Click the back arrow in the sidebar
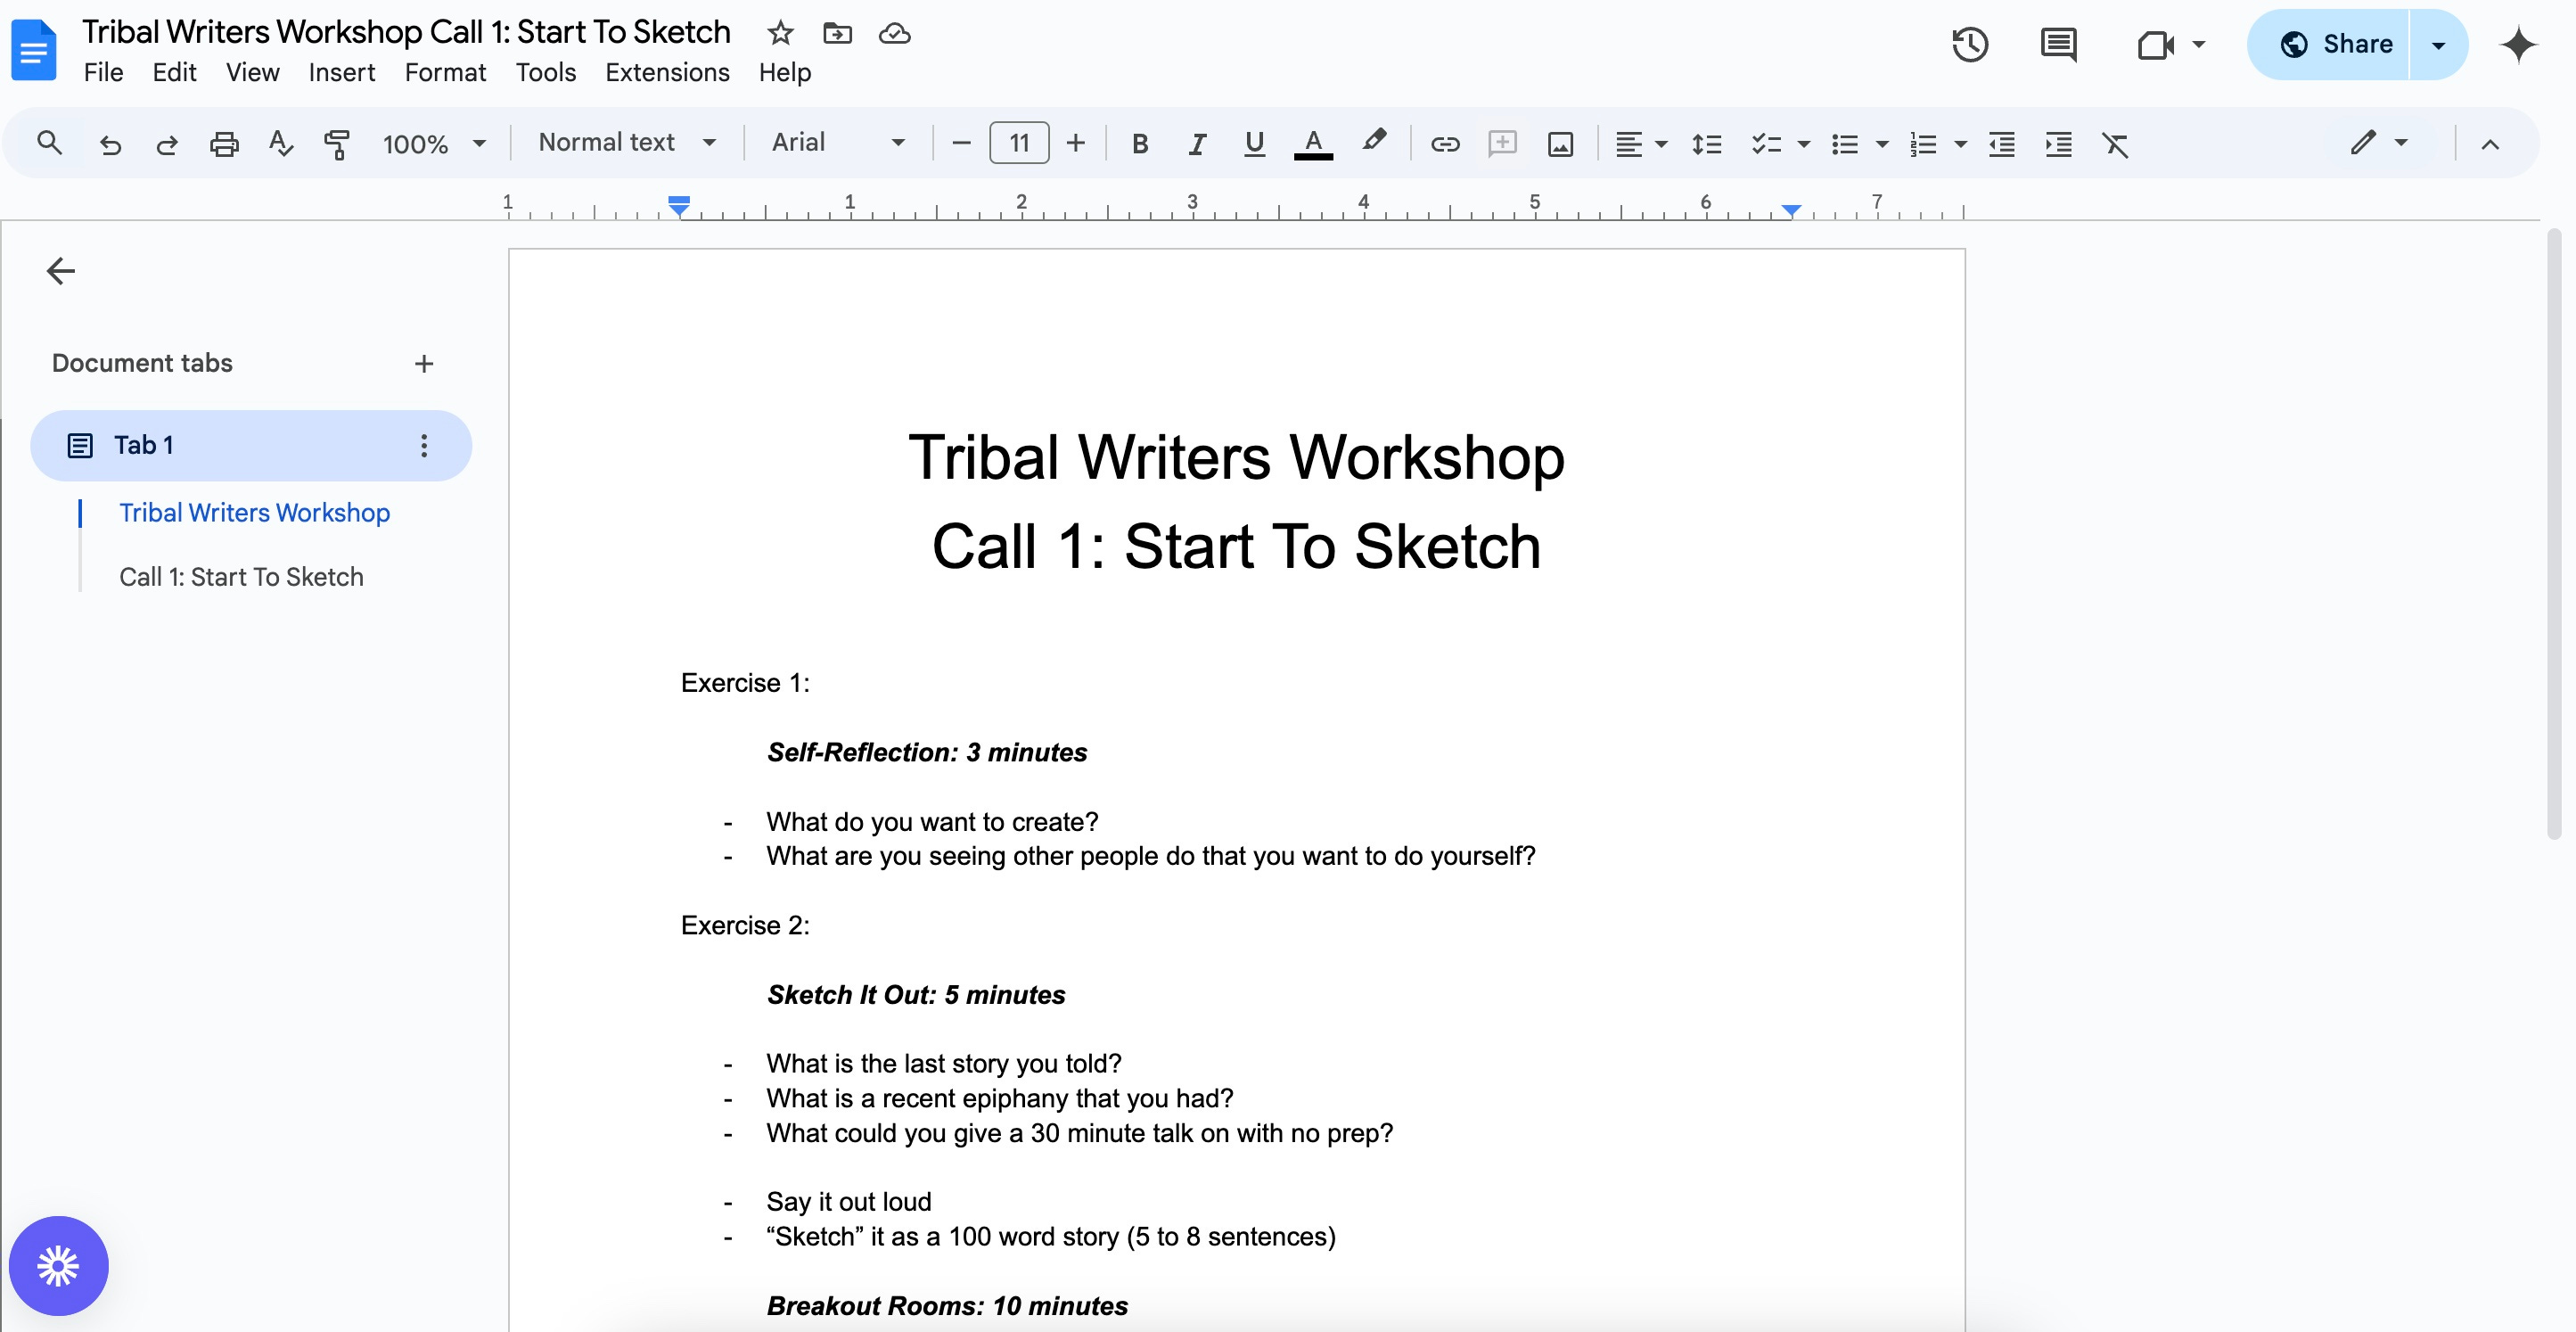This screenshot has height=1332, width=2576. [x=61, y=271]
